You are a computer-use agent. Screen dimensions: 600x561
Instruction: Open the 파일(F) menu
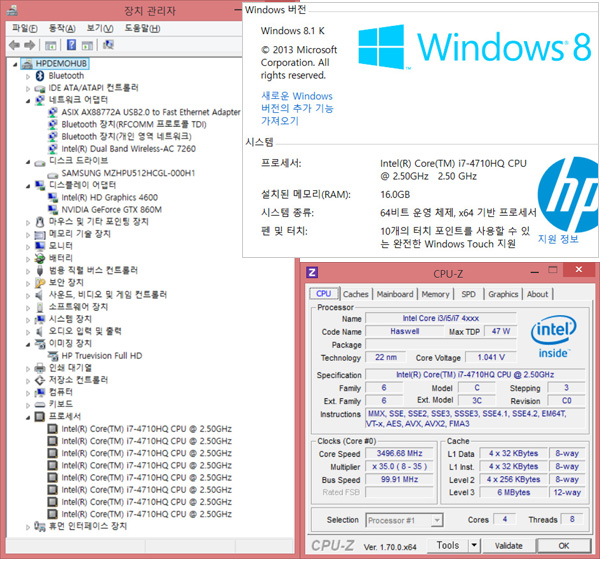(x=25, y=28)
